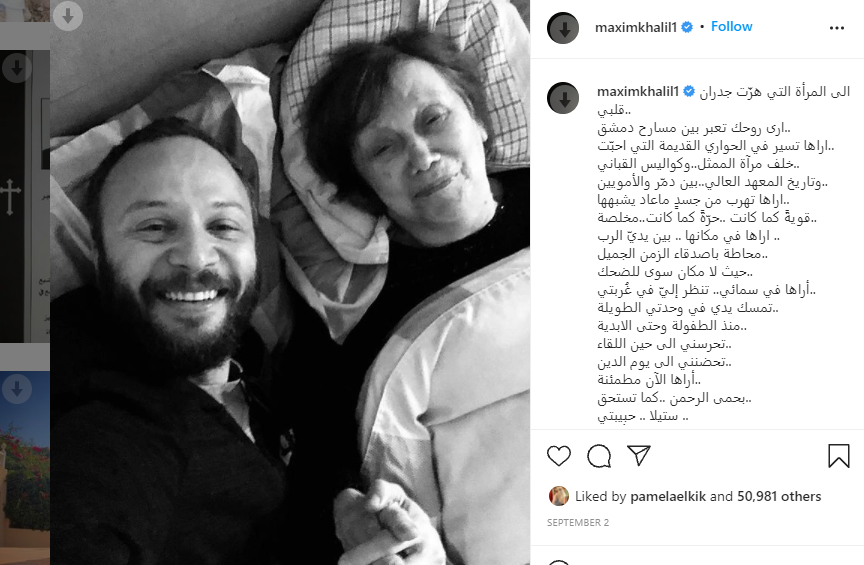This screenshot has height=565, width=864.
Task: Follow maximkhalil1 account
Action: pos(731,26)
